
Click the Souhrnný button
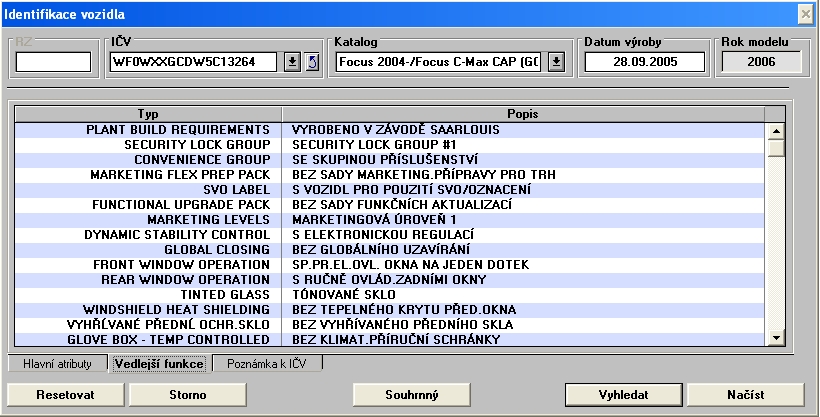411,394
